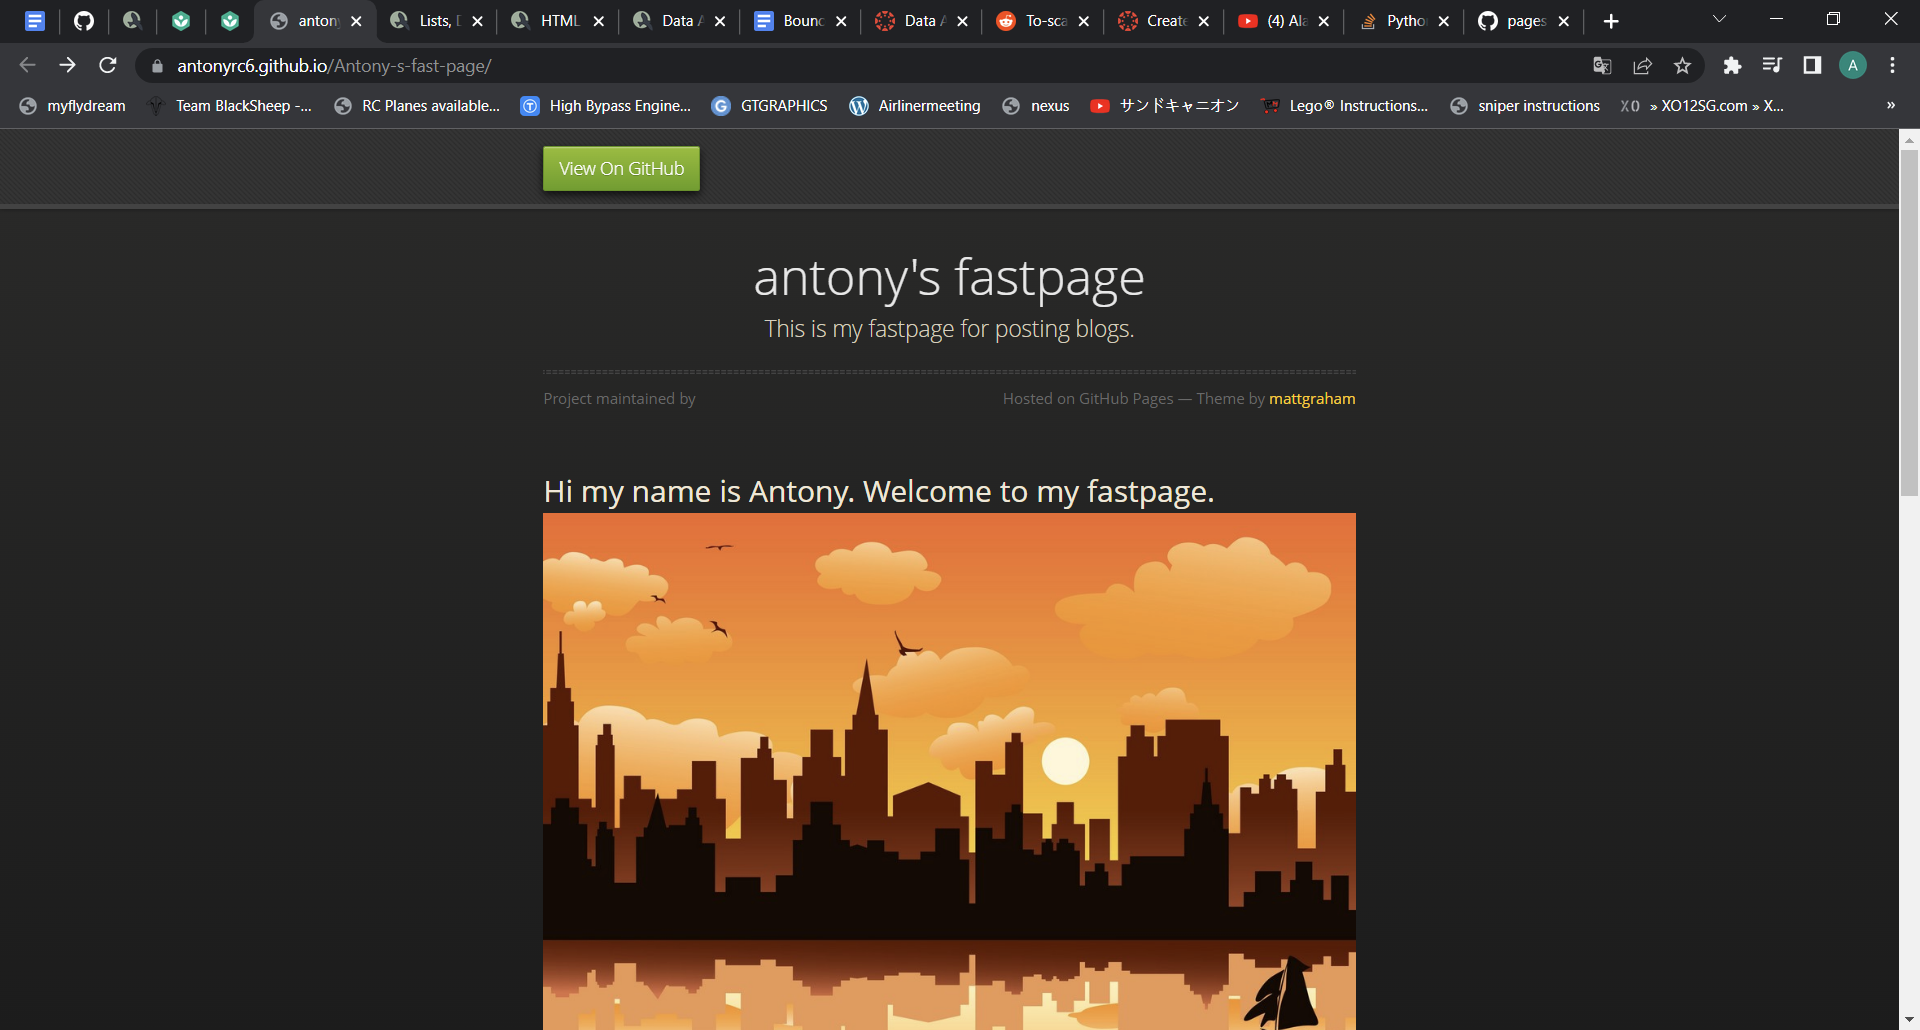Open the tab search dropdown arrow
1920x1030 pixels.
[1719, 20]
